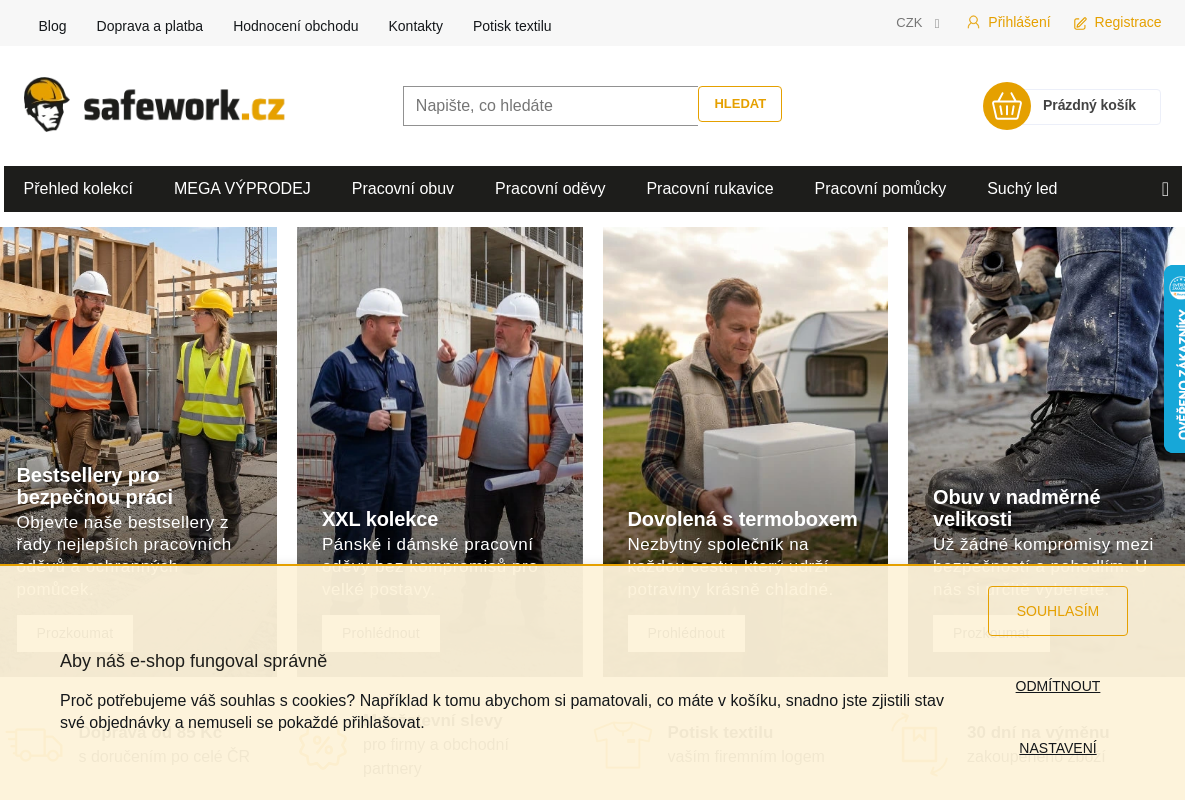Open the CZK currency dropdown
The image size is (1200, 800).
pos(917,23)
